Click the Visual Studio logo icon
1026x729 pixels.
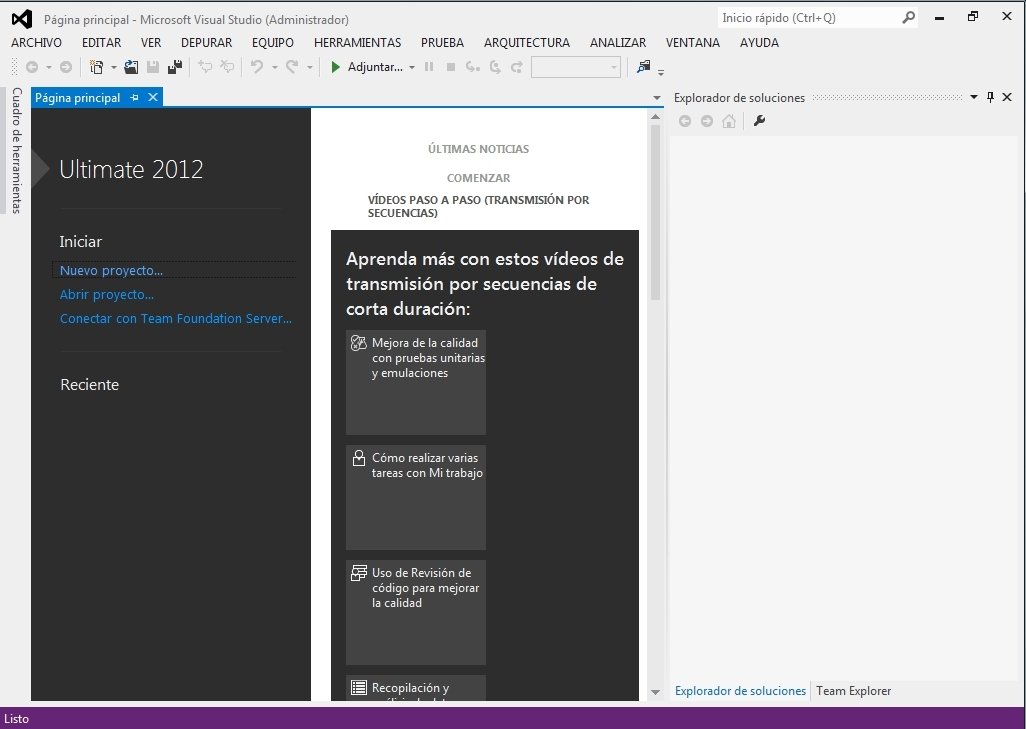[x=22, y=19]
